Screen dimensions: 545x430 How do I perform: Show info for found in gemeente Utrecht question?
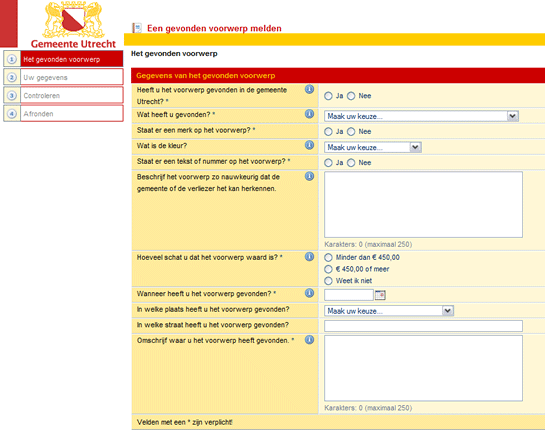point(309,89)
